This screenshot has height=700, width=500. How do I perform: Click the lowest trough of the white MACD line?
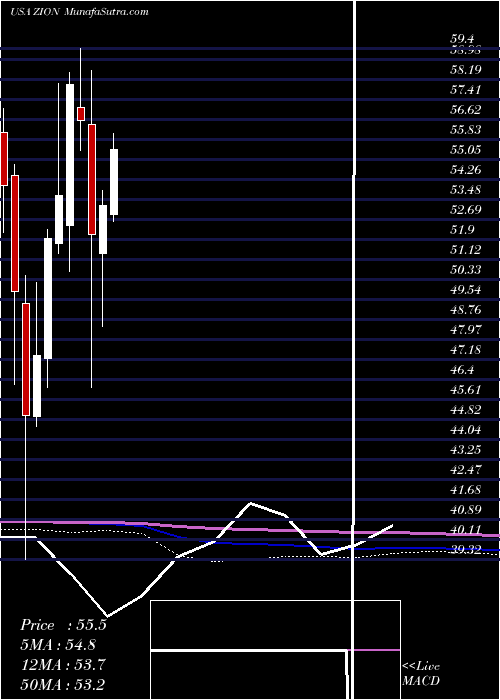(108, 617)
